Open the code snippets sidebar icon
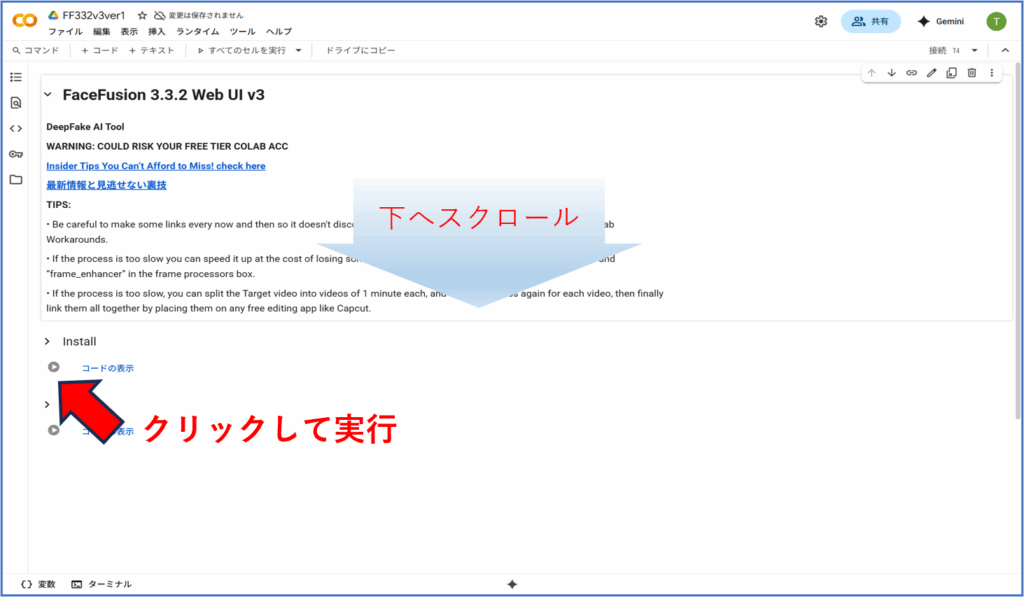Viewport: 1024px width, 597px height. (x=16, y=129)
